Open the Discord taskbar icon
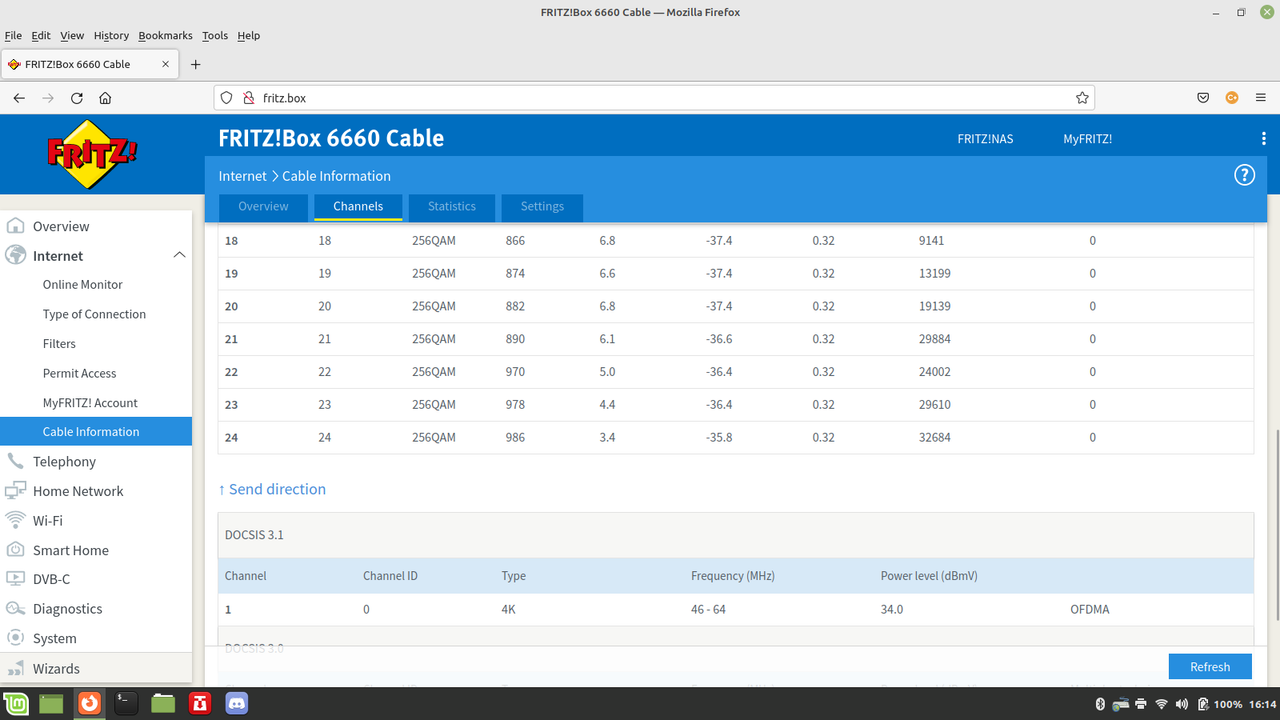 [x=237, y=704]
